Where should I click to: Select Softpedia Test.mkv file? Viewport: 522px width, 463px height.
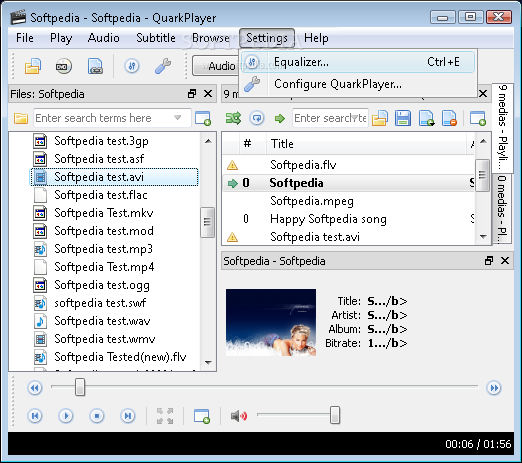tap(104, 213)
